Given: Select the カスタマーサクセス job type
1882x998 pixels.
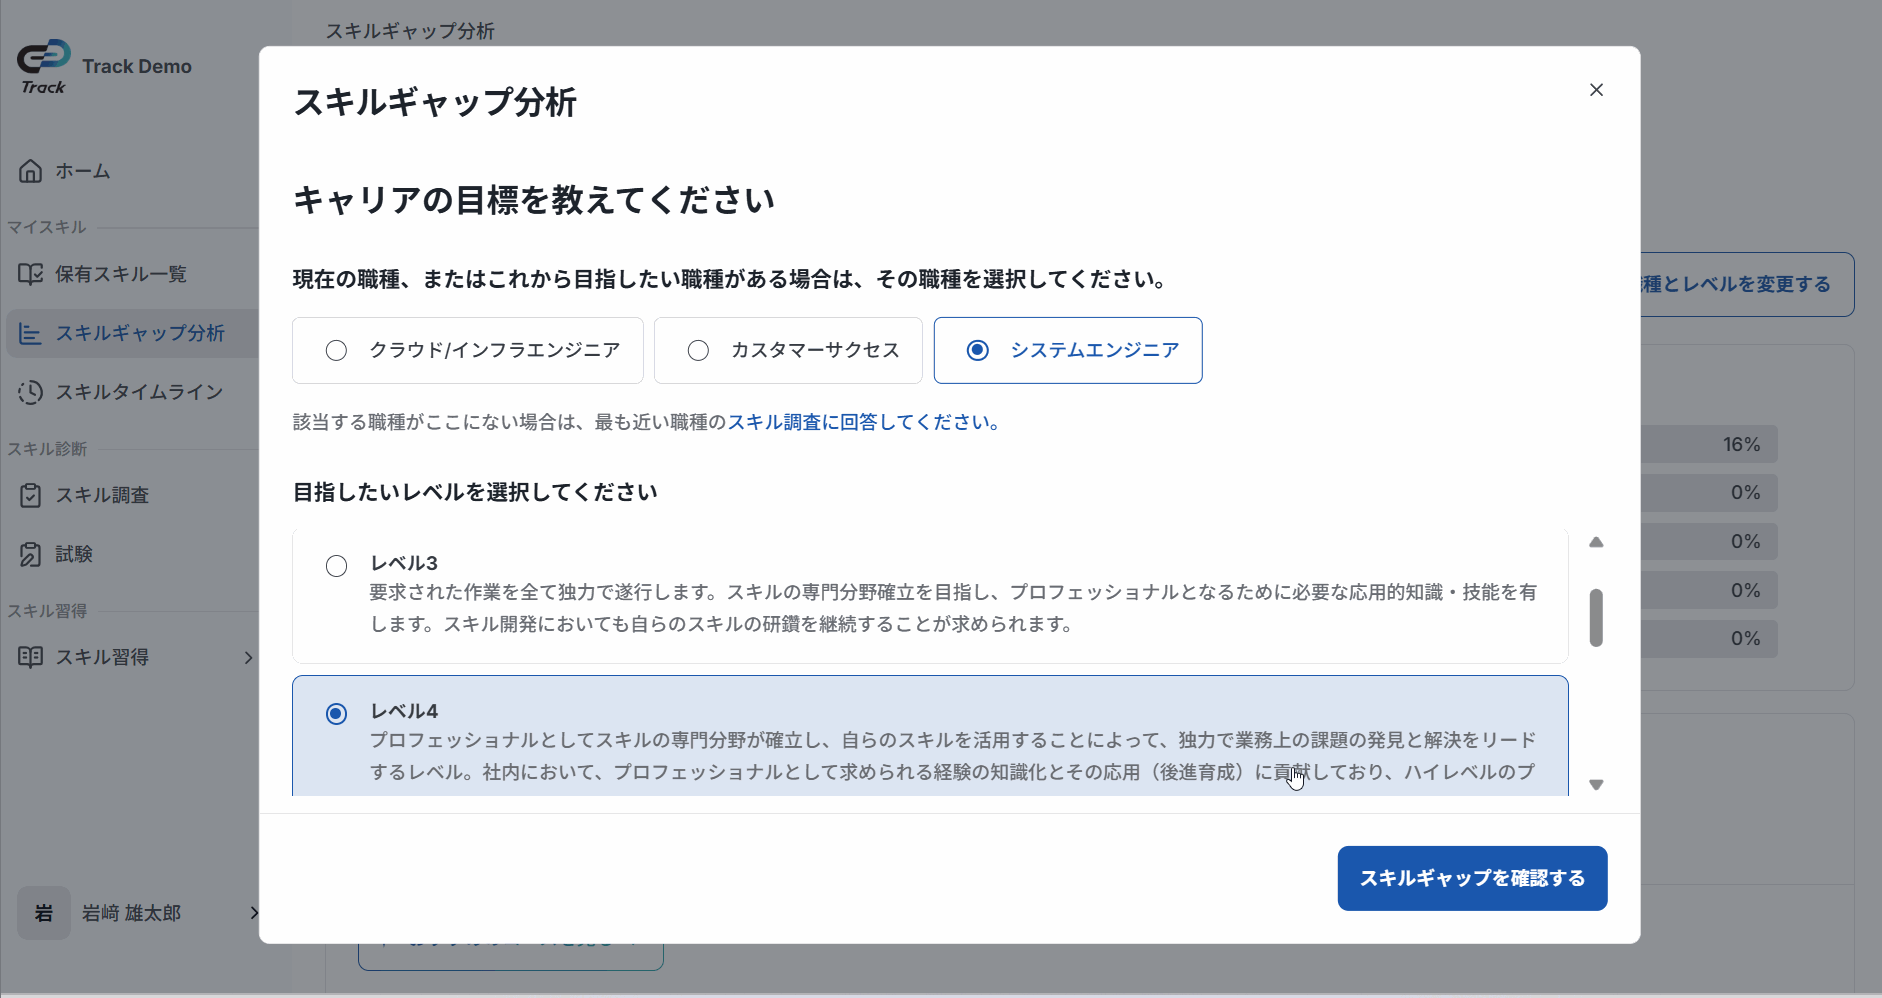Looking at the screenshot, I should (699, 350).
